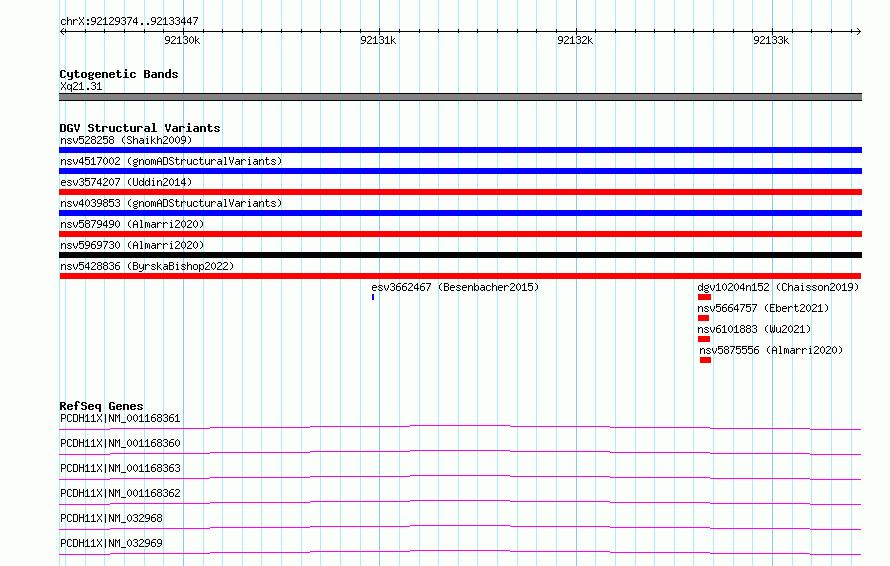Open nsv5875556 (Almarri2020) label
This screenshot has width=890, height=566.
click(x=771, y=350)
